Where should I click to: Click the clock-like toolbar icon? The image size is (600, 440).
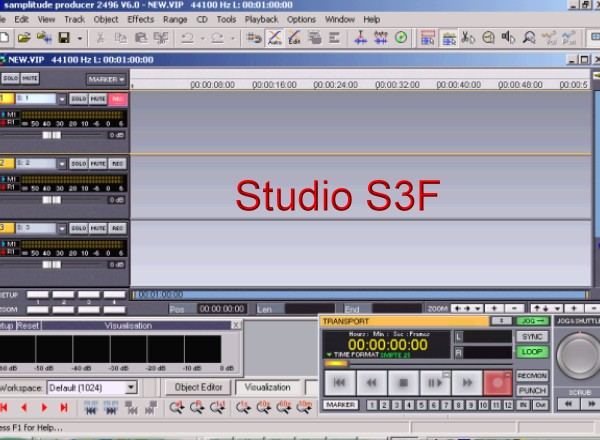(x=488, y=37)
